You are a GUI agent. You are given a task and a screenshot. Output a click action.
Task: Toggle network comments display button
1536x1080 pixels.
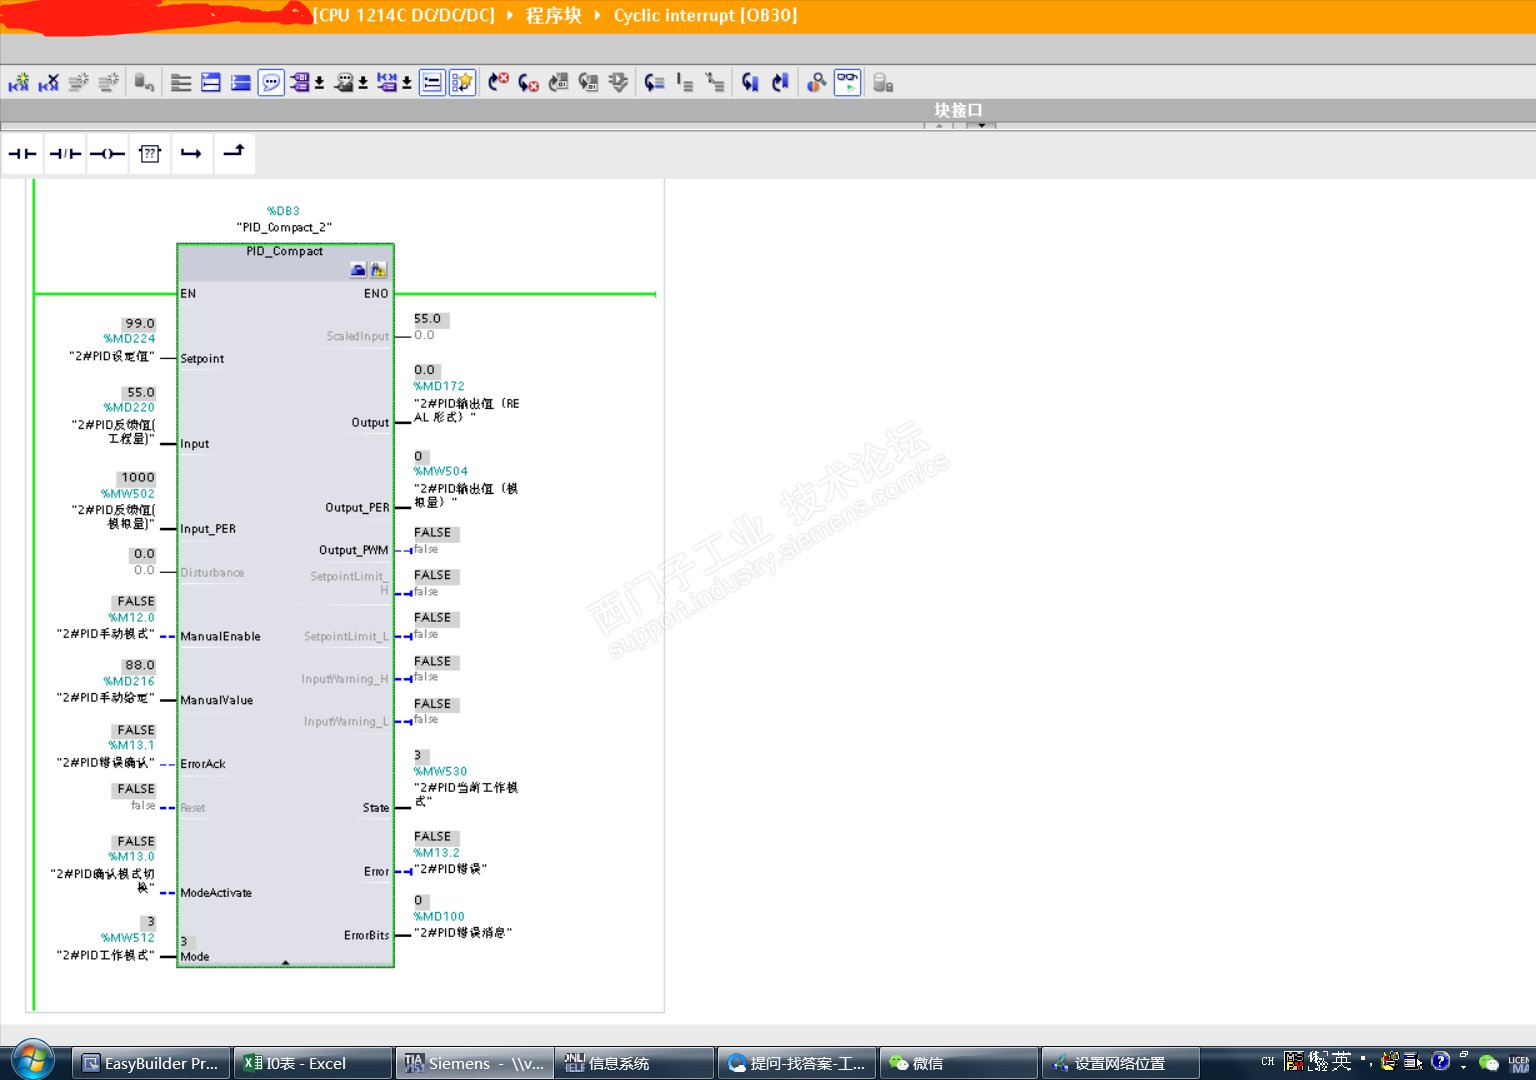pyautogui.click(x=432, y=83)
